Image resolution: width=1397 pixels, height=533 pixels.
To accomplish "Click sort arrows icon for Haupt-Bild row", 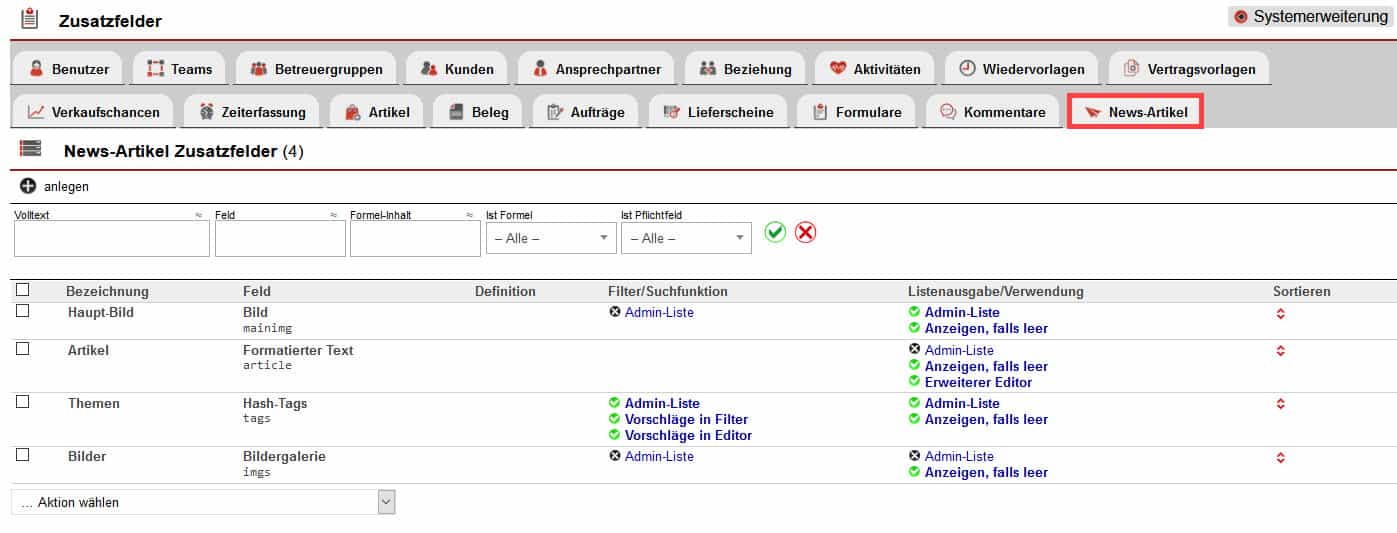I will (x=1280, y=314).
